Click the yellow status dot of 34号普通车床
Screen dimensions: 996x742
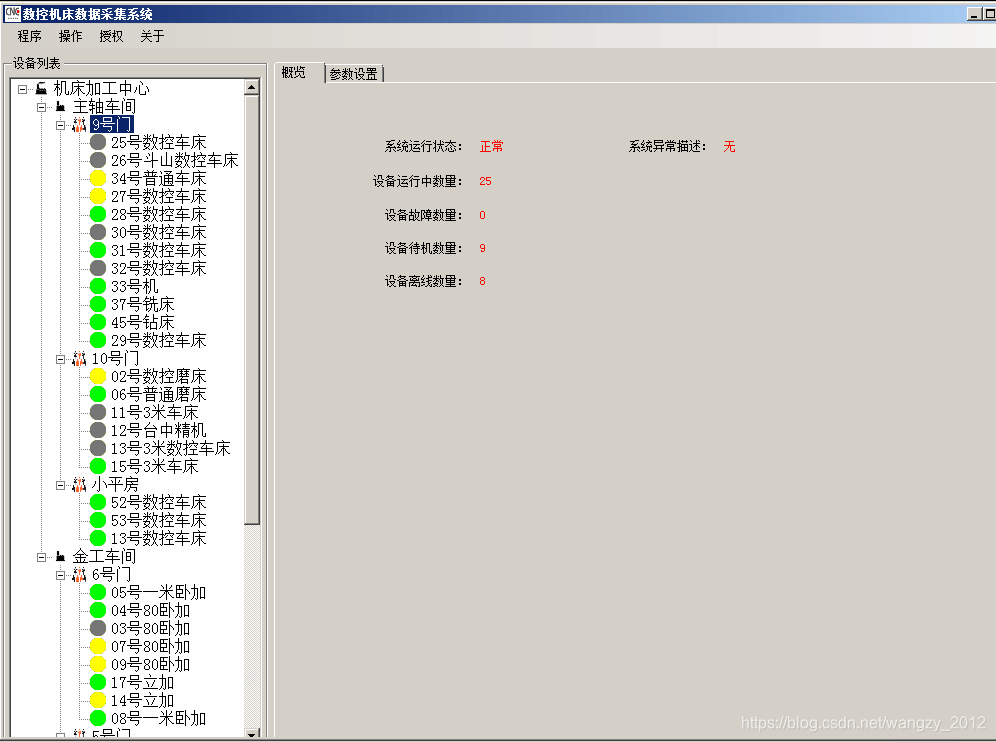[x=97, y=178]
